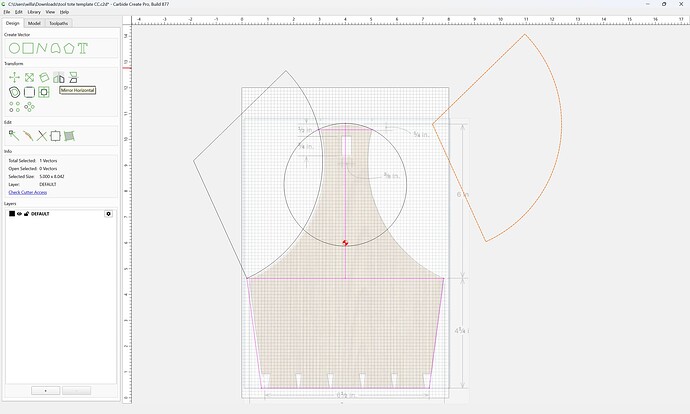Switch to the Model tab

34,23
